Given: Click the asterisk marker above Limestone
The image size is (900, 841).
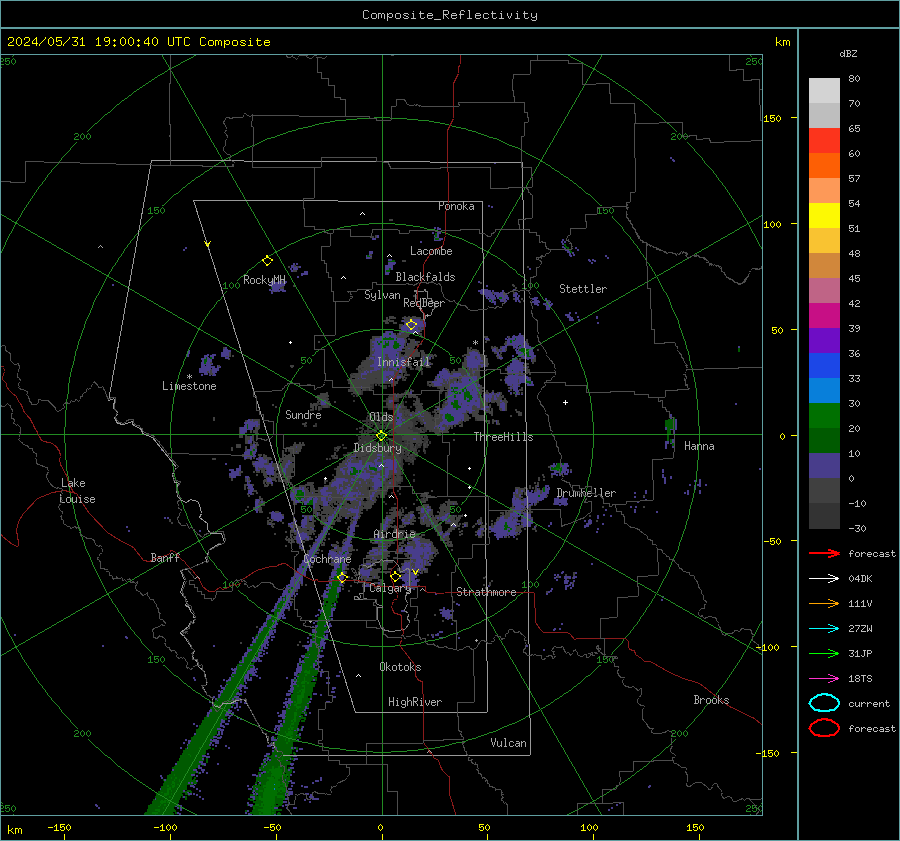Looking at the screenshot, I should tap(189, 377).
